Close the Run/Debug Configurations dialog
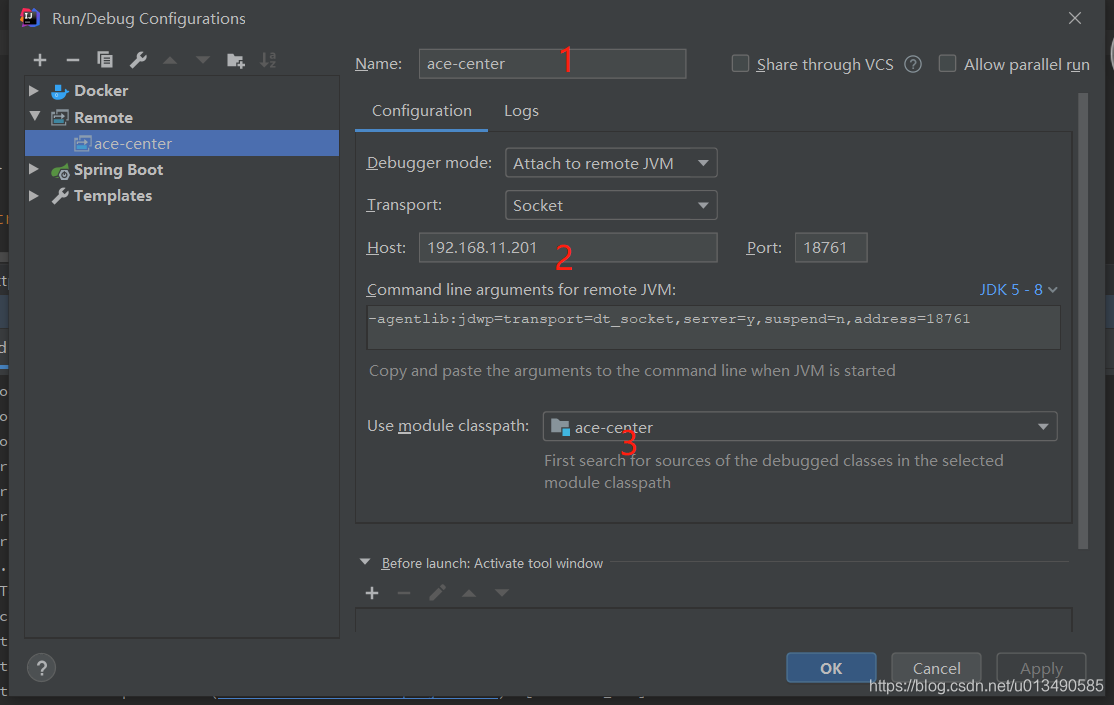 tap(1075, 18)
